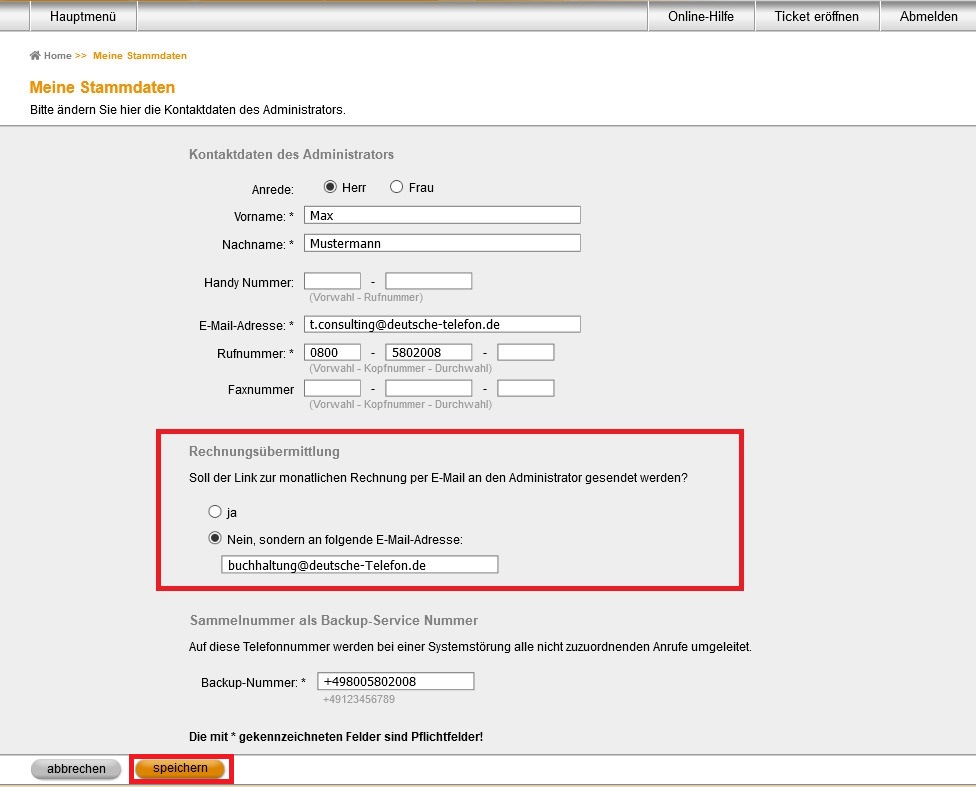The height and width of the screenshot is (787, 976).
Task: Edit the administrator E-Mail-Adresse field
Action: click(x=442, y=324)
